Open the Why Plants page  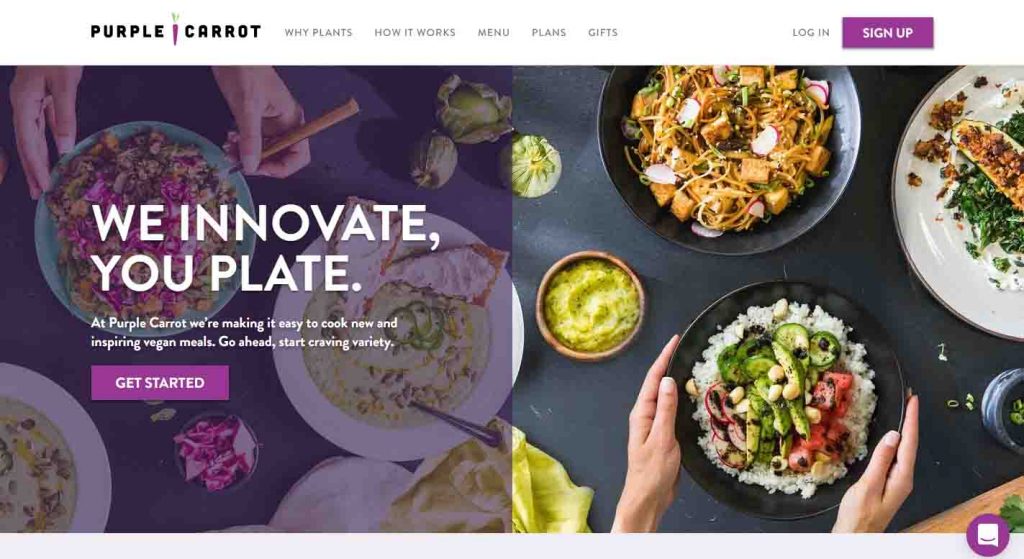coord(318,33)
